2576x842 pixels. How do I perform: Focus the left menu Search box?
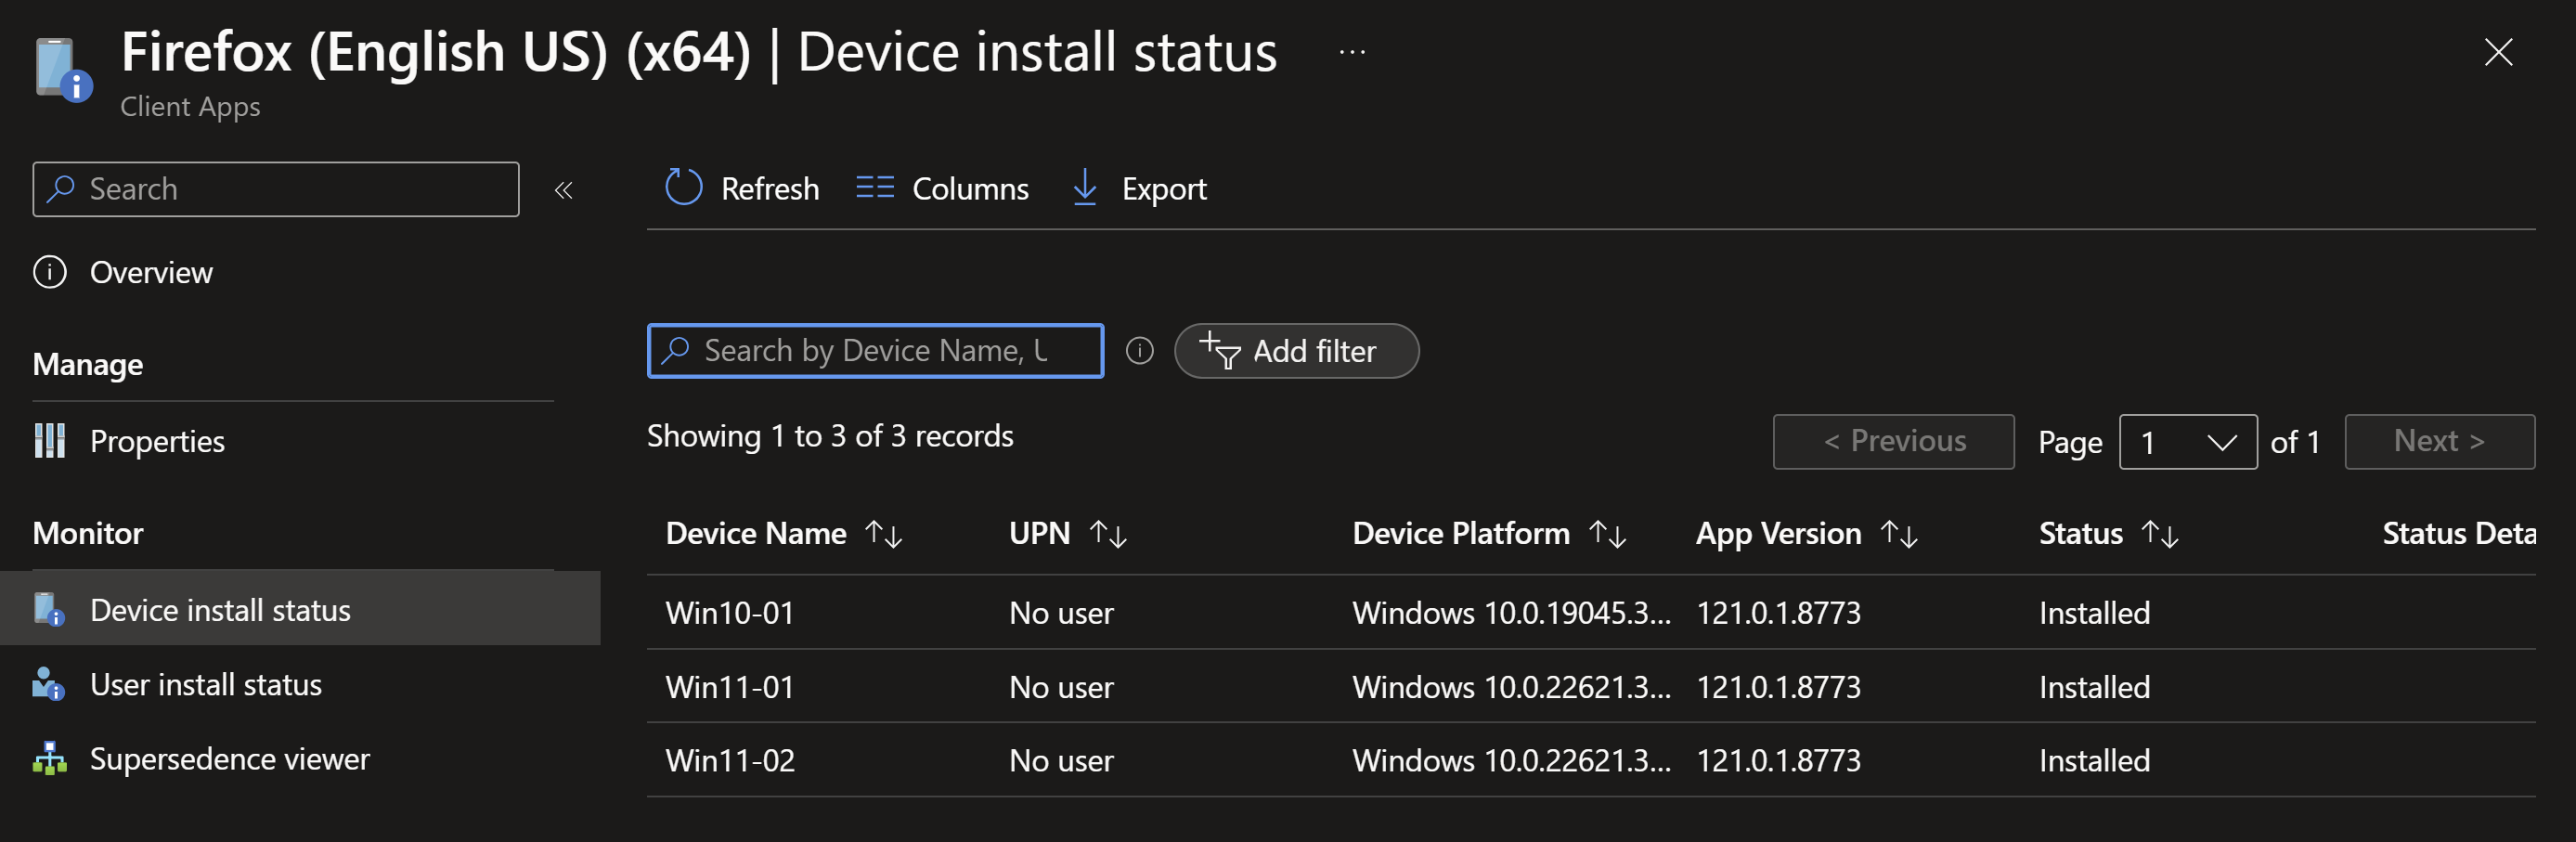[276, 189]
